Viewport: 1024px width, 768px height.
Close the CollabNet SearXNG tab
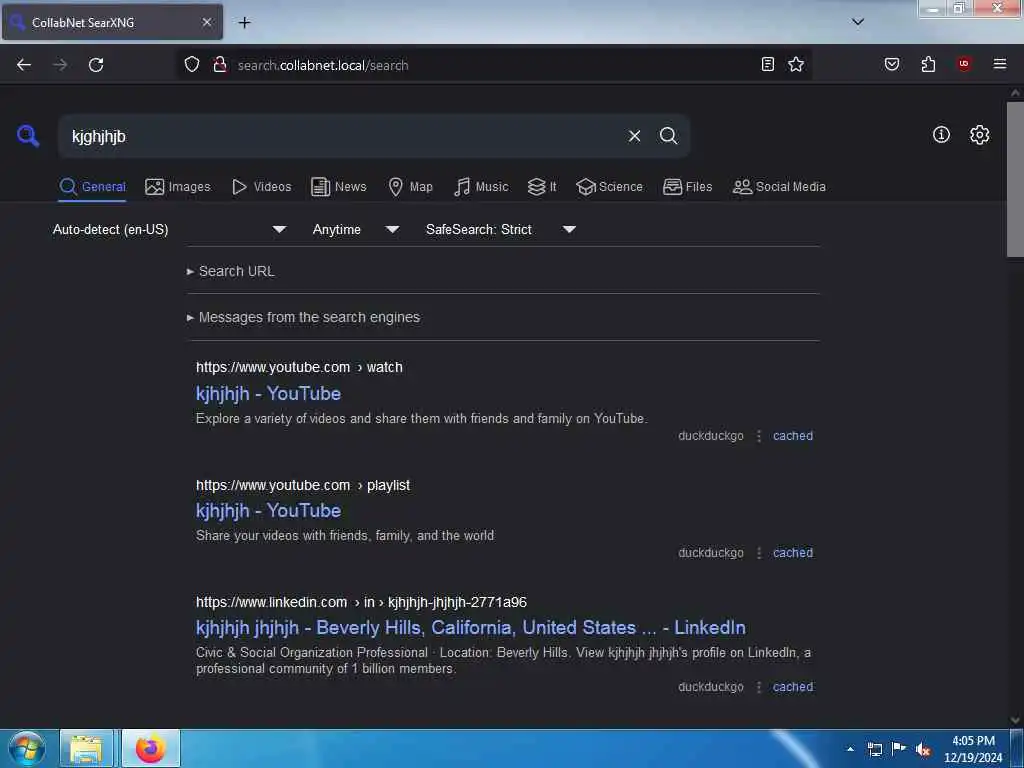pyautogui.click(x=207, y=22)
